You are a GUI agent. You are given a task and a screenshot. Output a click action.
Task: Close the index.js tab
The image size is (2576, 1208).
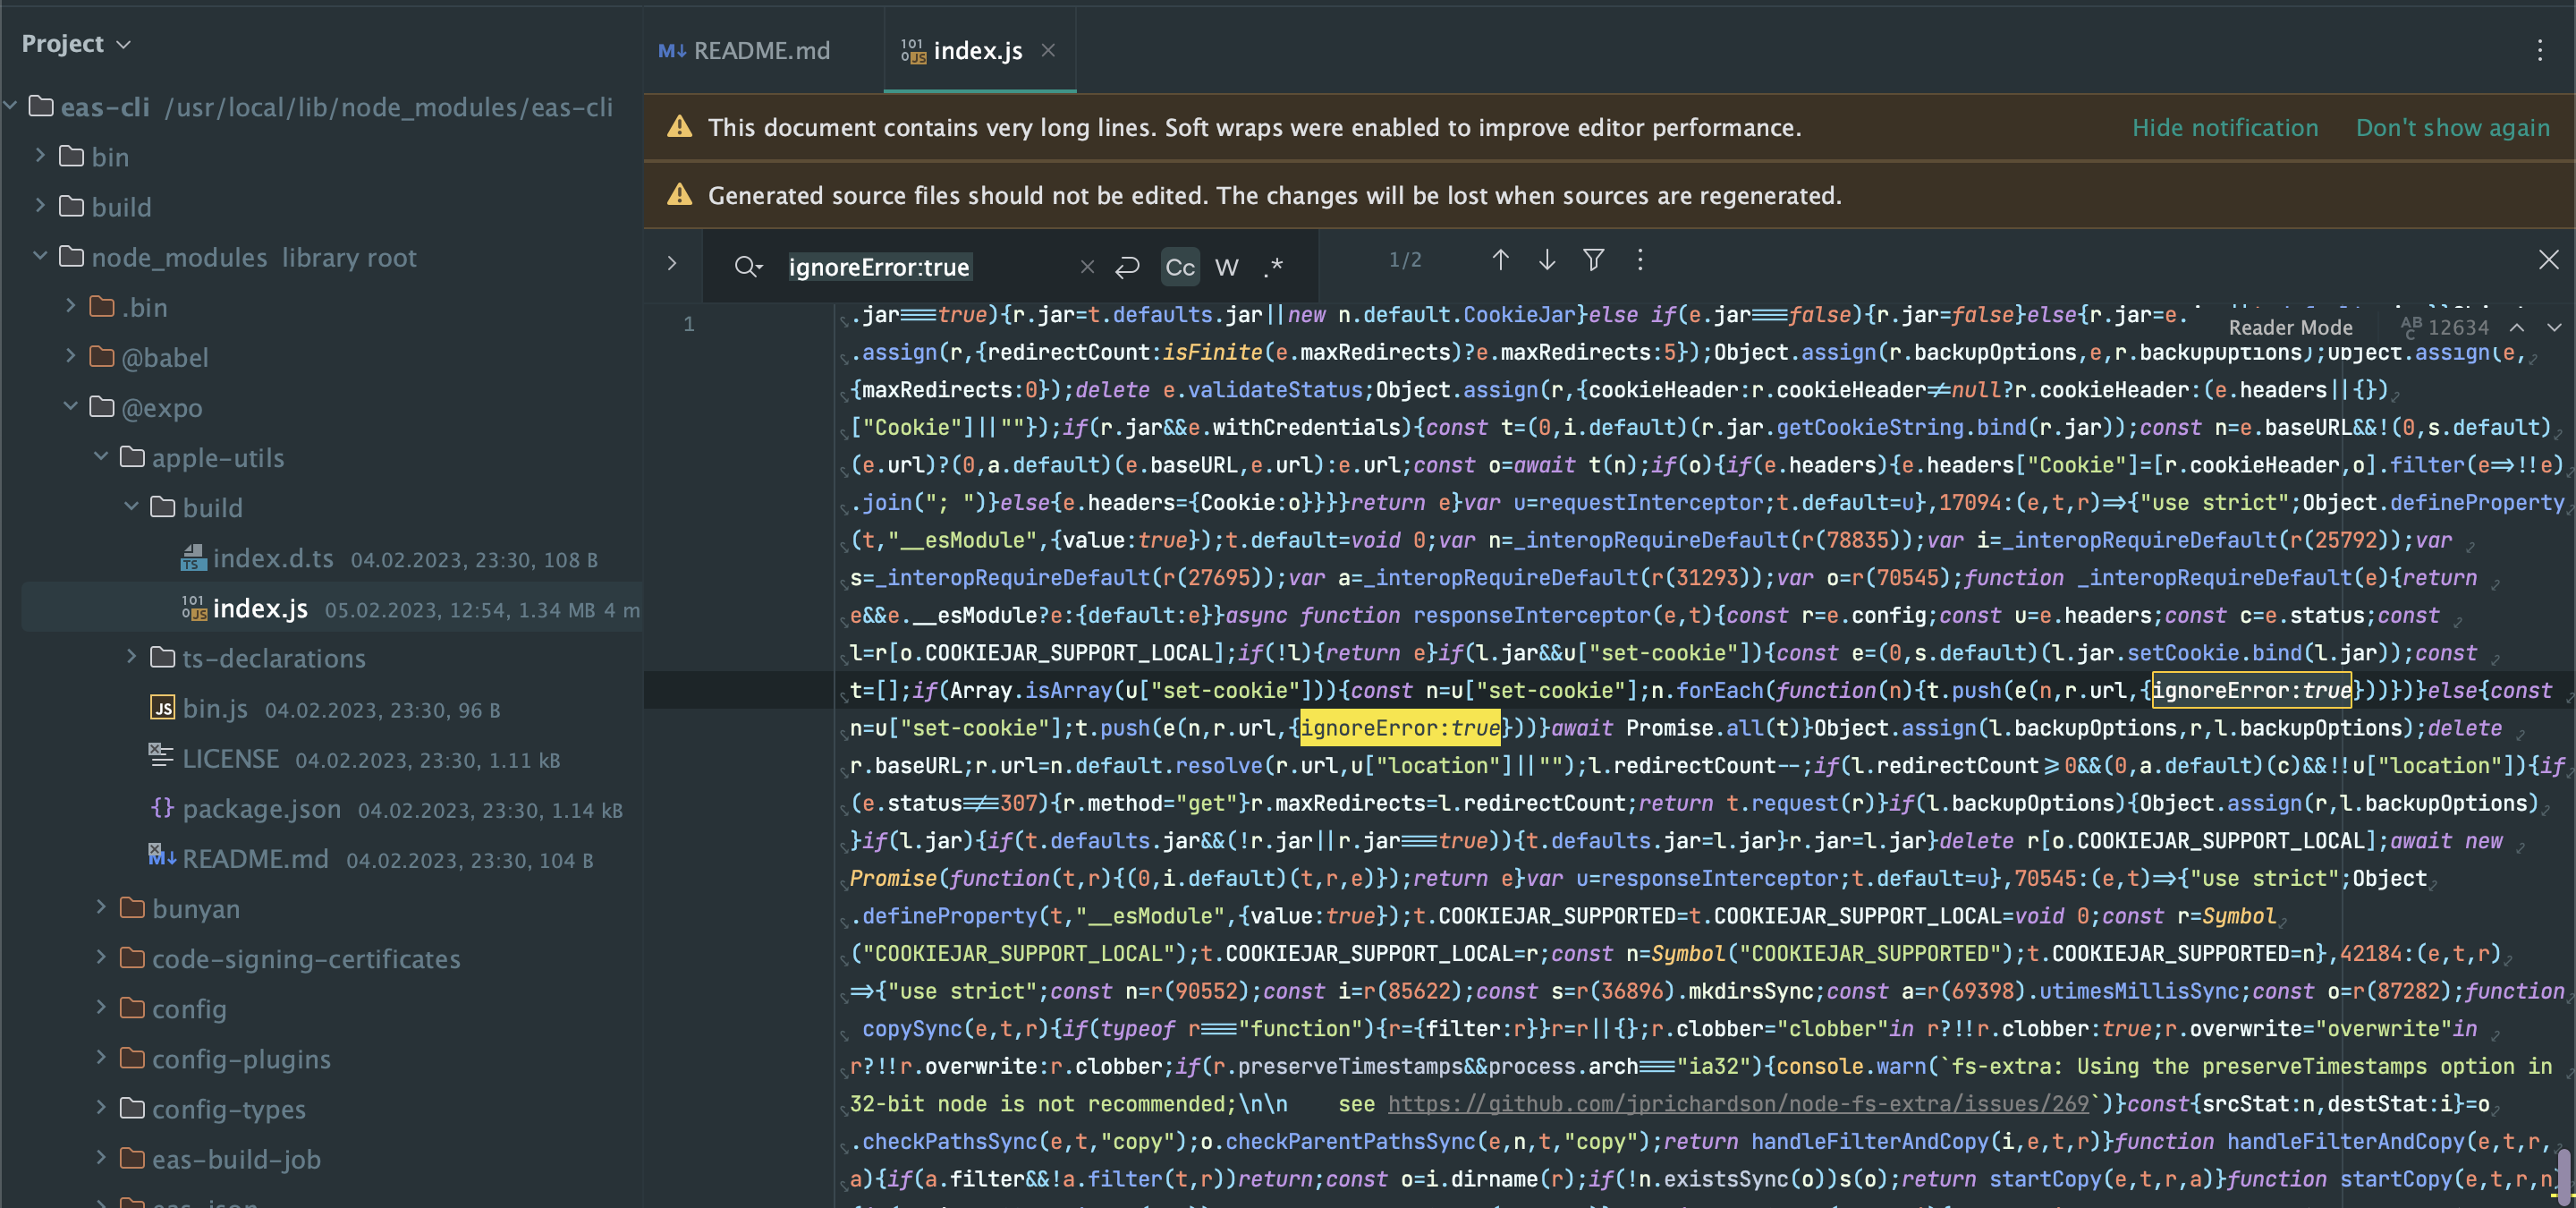coord(1048,50)
